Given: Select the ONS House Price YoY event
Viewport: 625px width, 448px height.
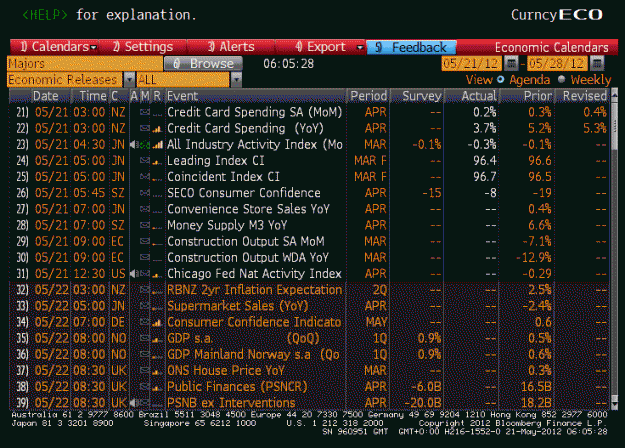Looking at the screenshot, I should pos(226,371).
